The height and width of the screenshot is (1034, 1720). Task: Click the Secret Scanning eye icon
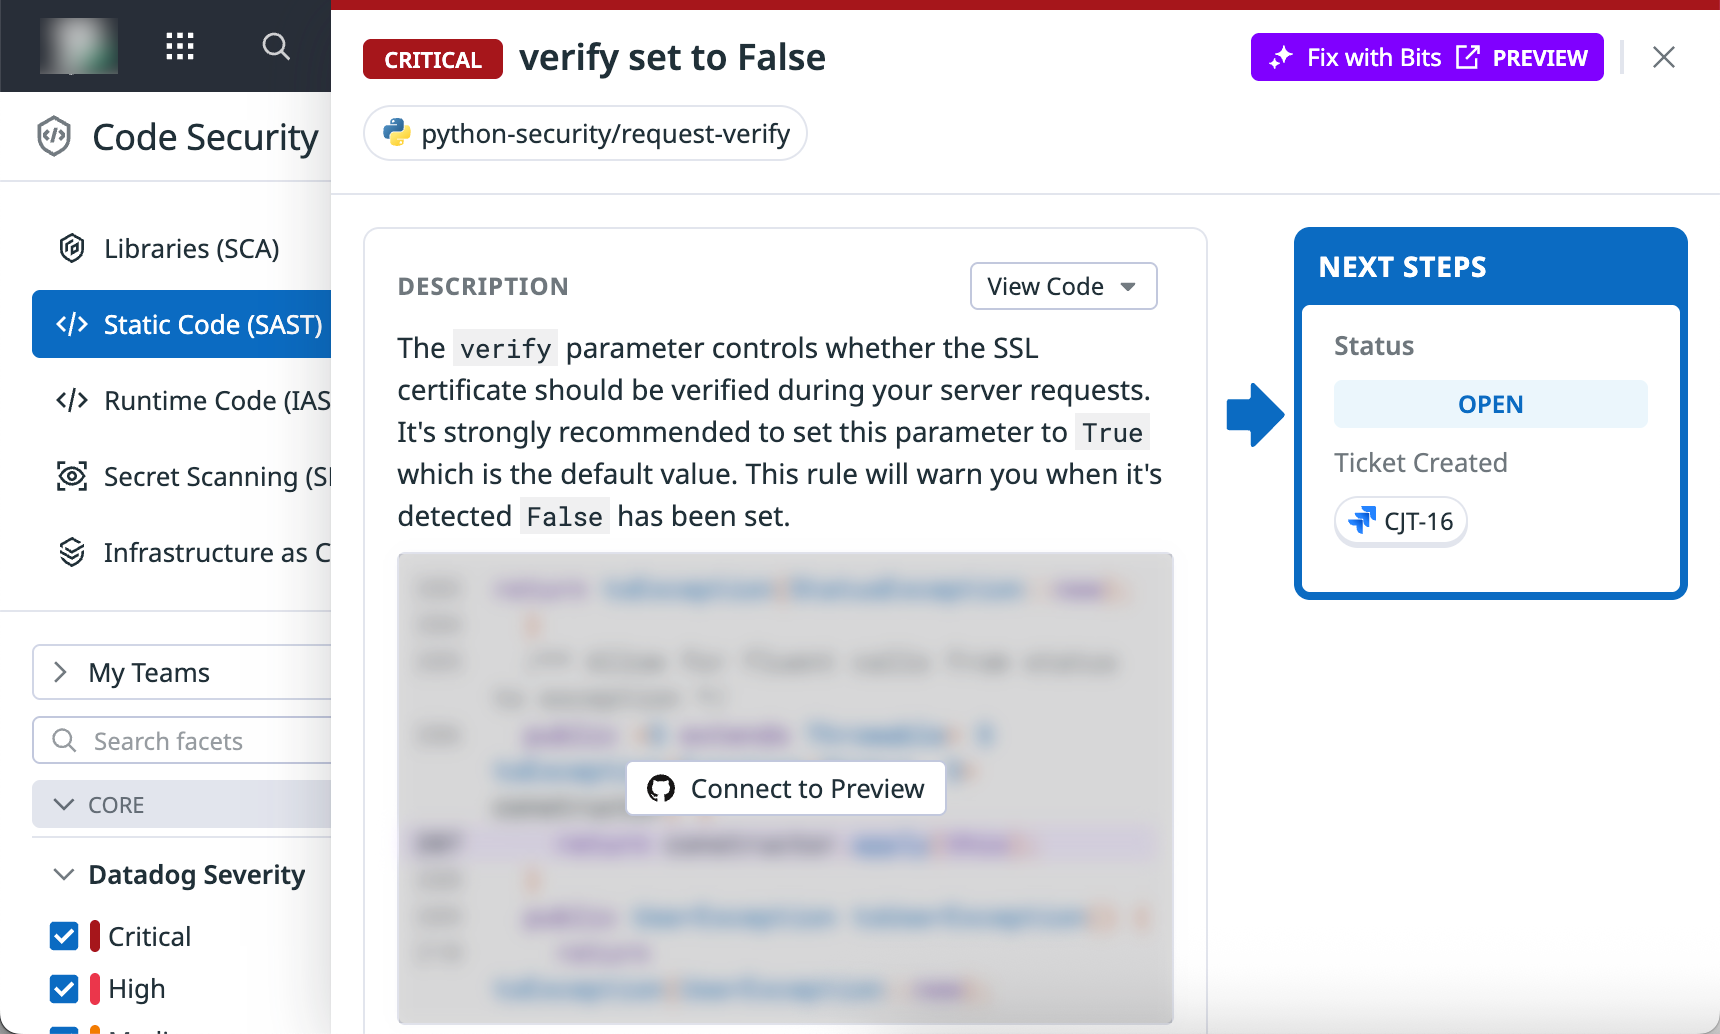(72, 476)
